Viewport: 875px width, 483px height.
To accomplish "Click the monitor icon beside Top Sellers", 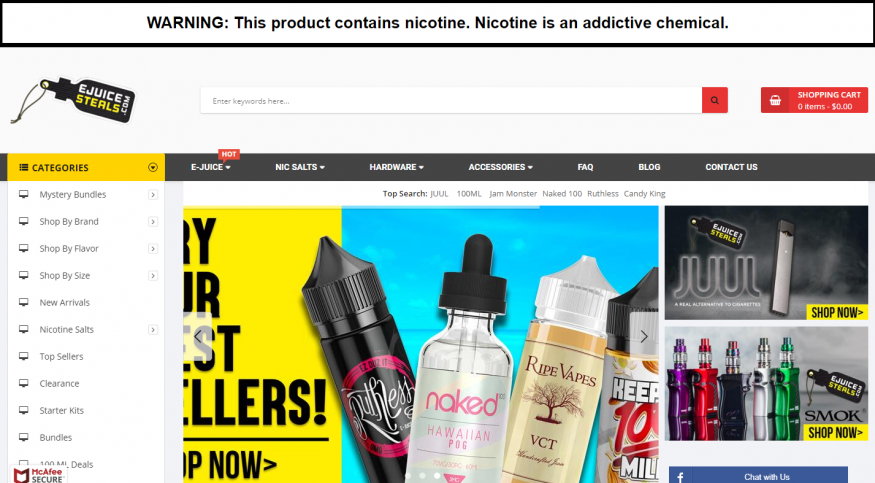I will [x=23, y=356].
